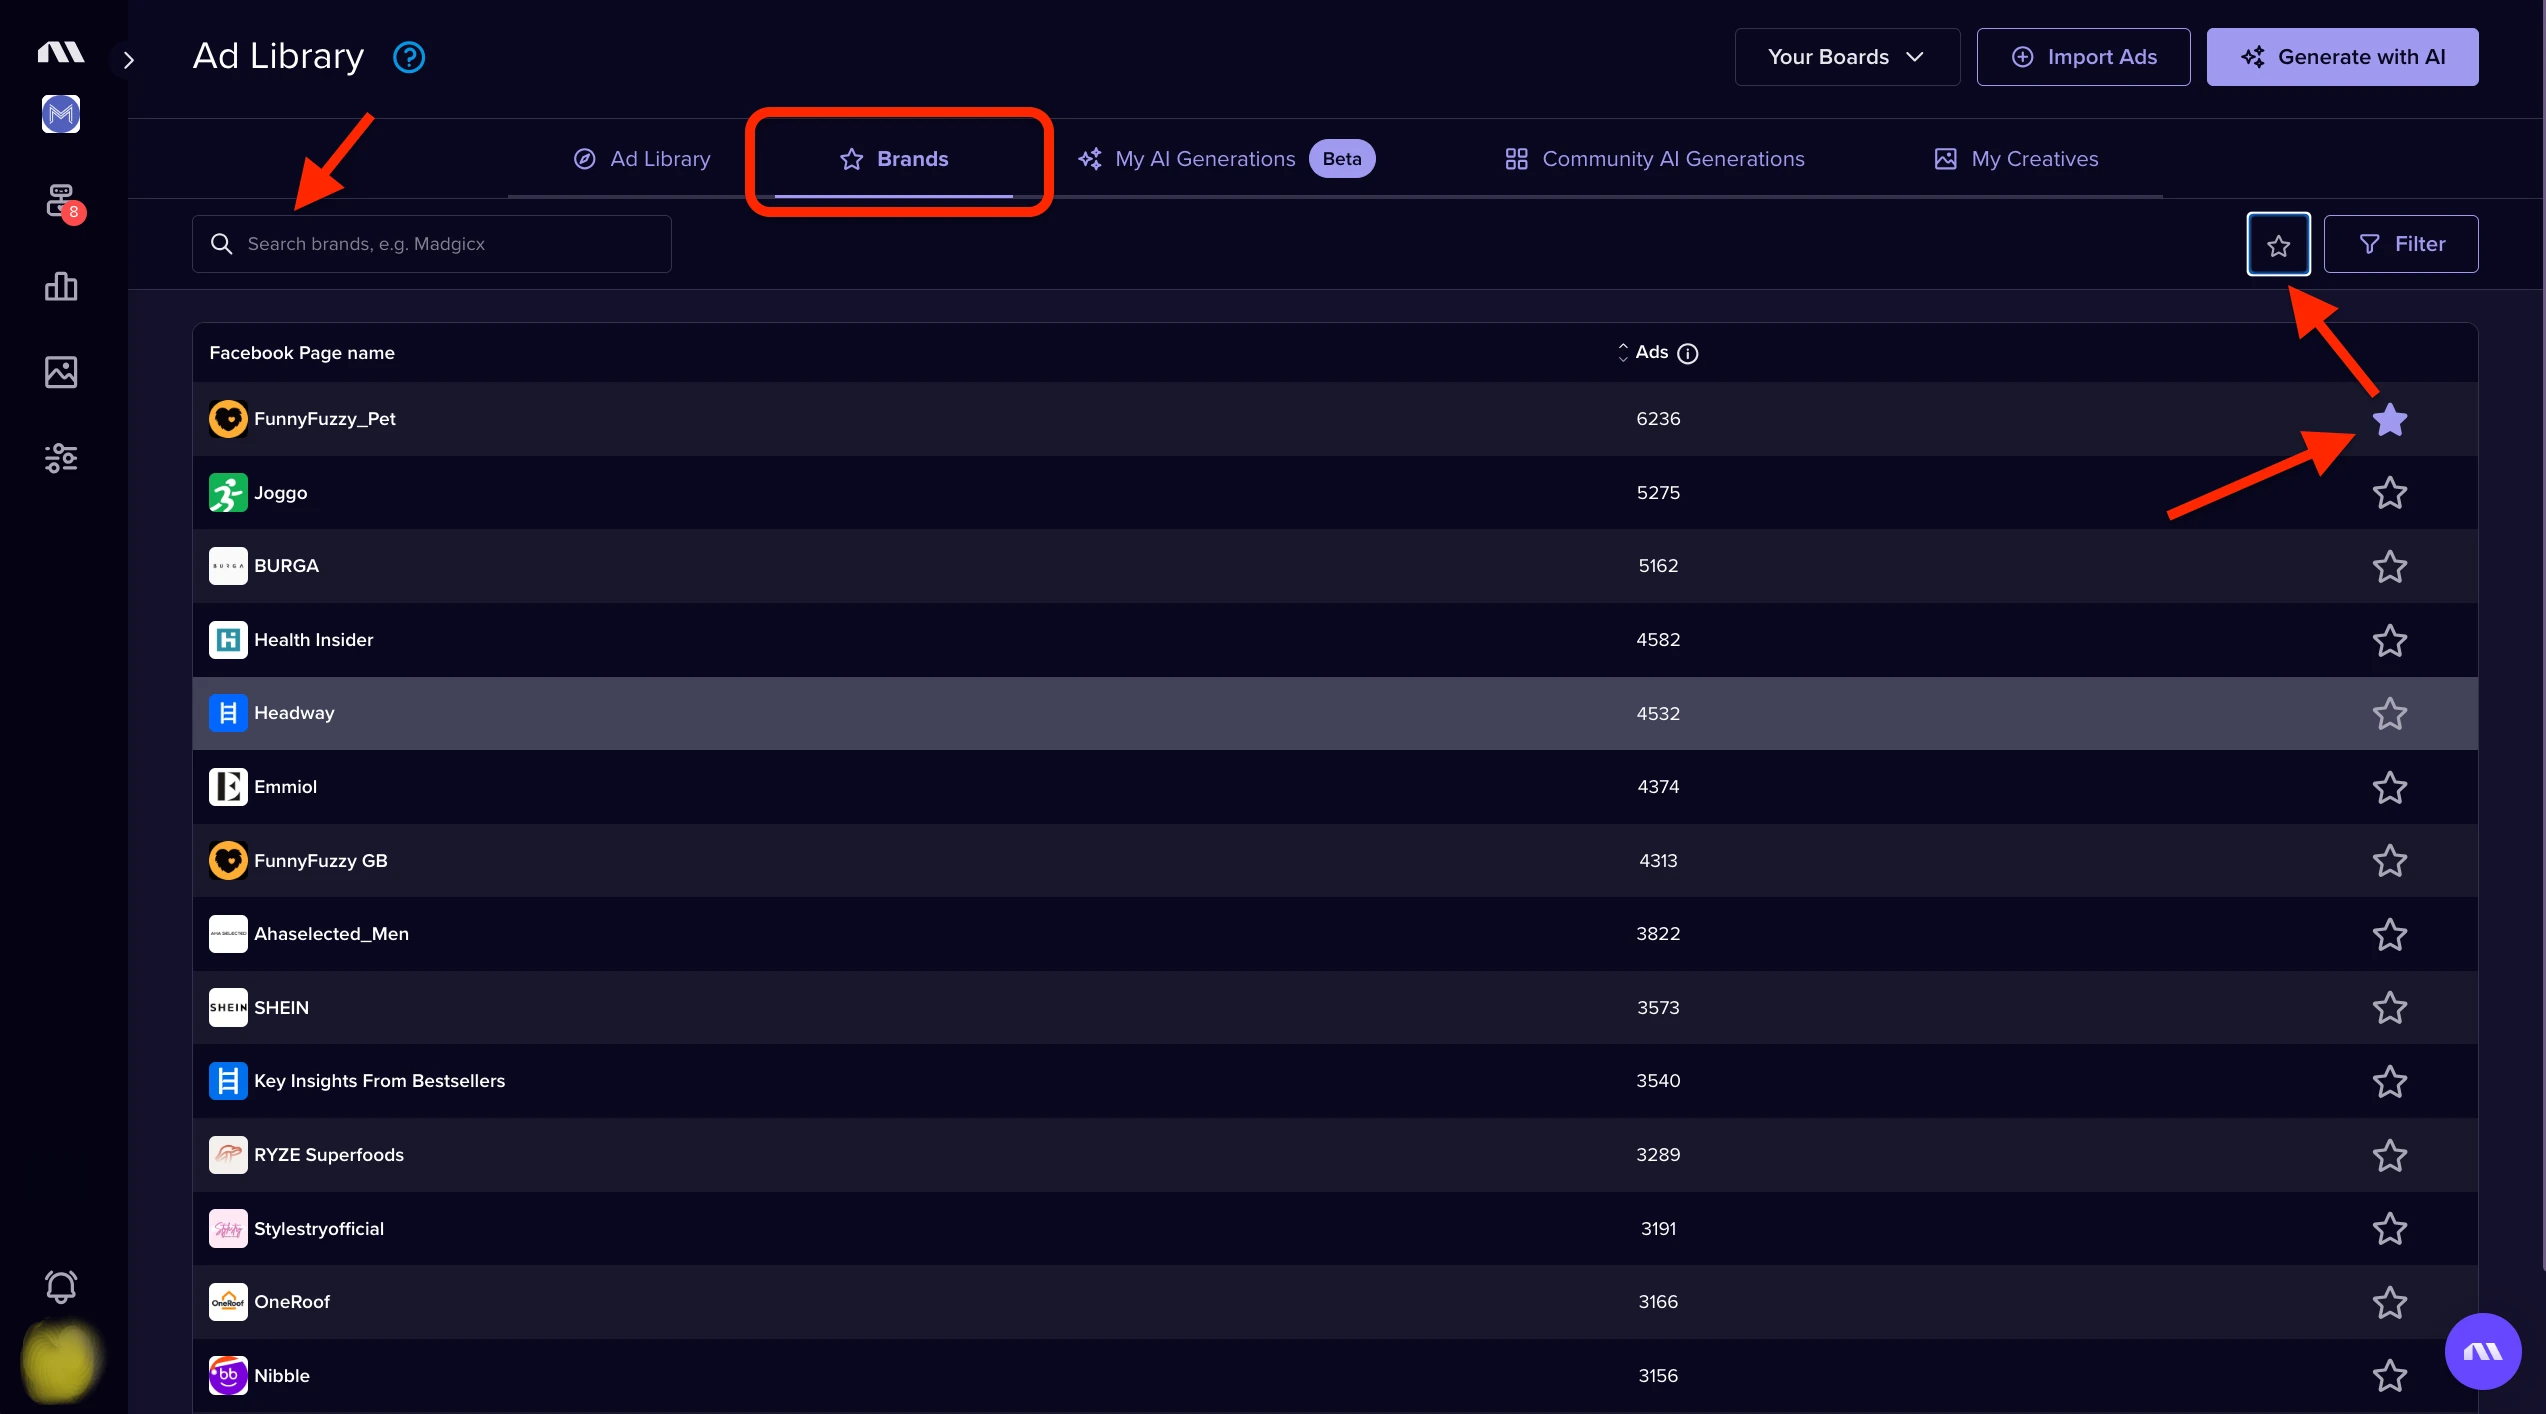Viewport: 2546px width, 1414px height.
Task: Click the FunnyFuzzy_Pet brand logo
Action: (228, 419)
